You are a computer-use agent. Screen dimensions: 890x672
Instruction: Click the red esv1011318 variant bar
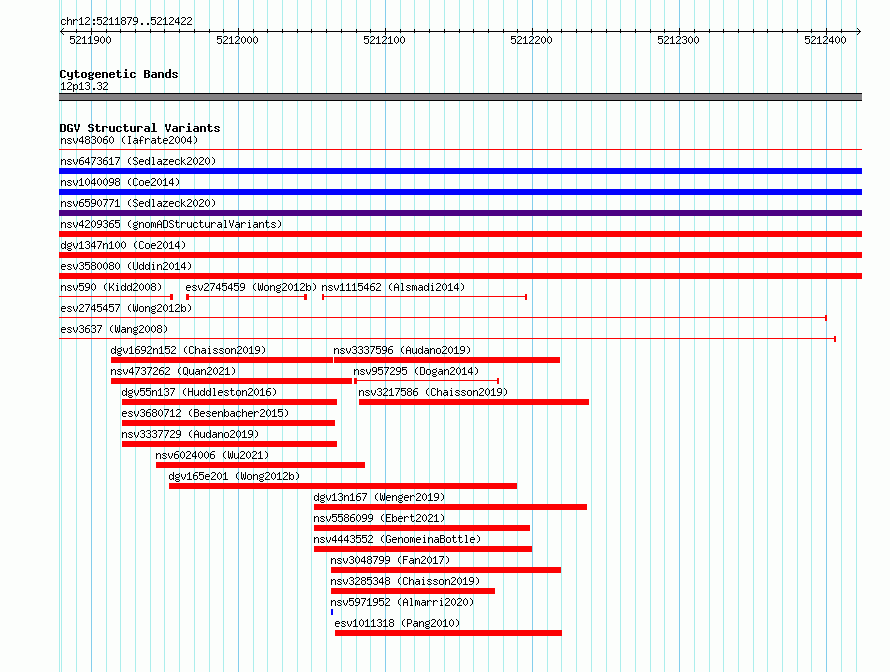pyautogui.click(x=448, y=633)
